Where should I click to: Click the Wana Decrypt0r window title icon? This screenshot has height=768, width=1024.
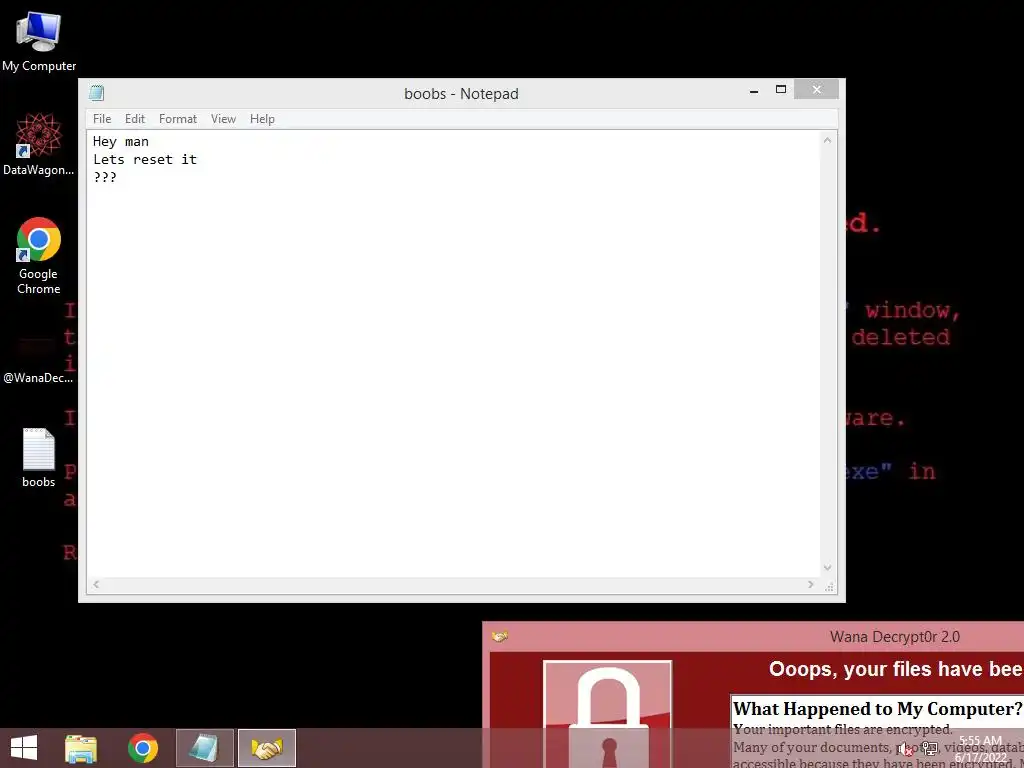click(500, 636)
